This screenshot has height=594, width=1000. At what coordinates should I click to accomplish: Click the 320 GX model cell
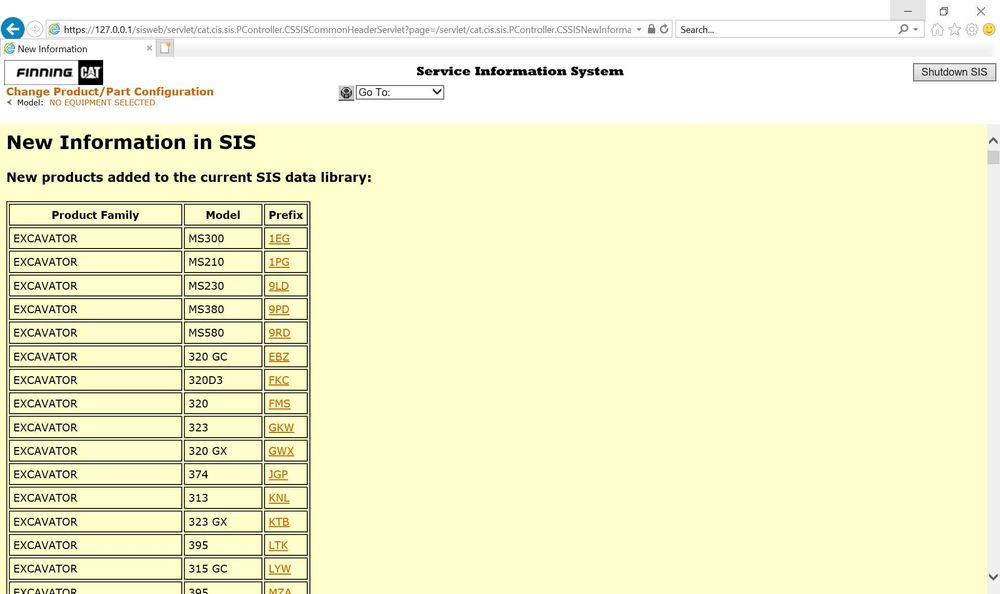[223, 451]
